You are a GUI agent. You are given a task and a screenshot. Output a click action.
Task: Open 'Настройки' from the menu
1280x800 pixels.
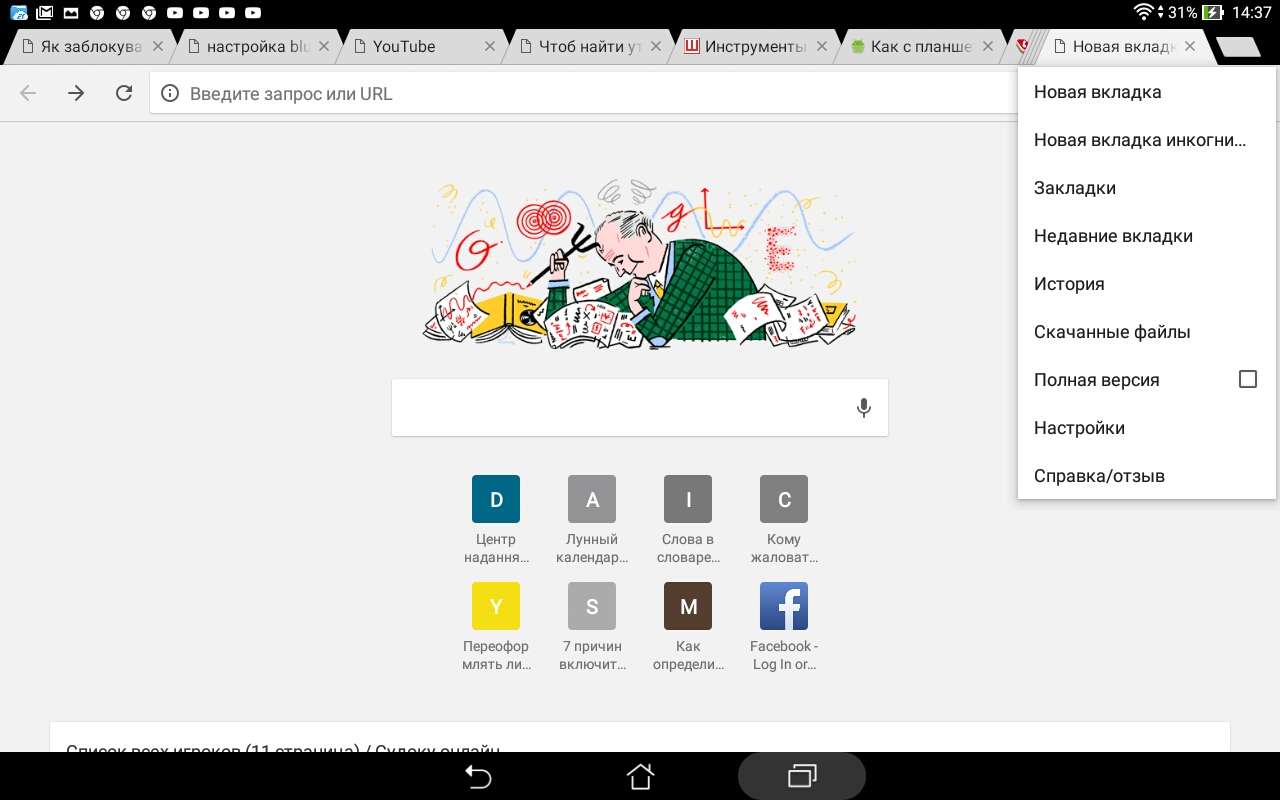coord(1147,428)
